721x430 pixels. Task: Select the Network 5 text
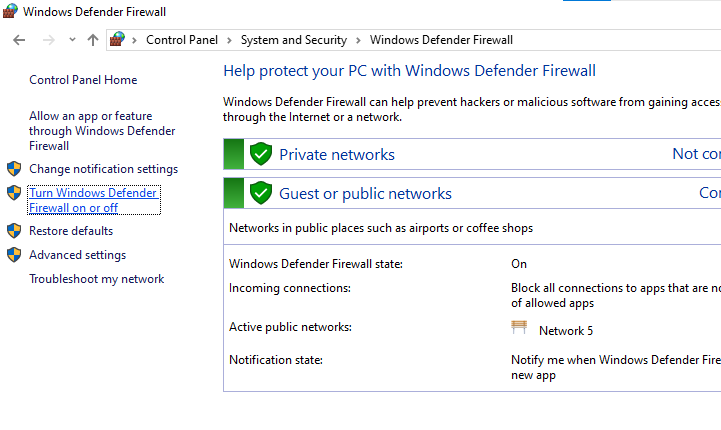pos(566,331)
